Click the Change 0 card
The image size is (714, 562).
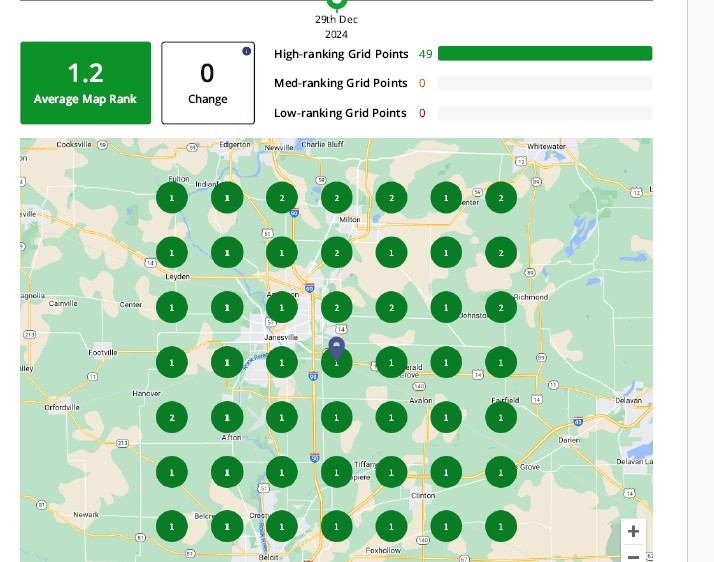click(208, 83)
